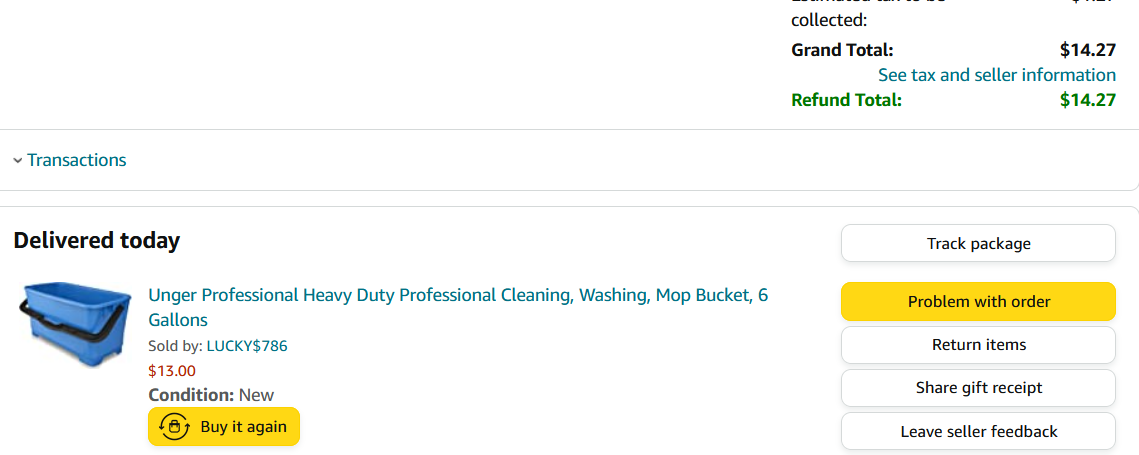Select the $13.00 item price text
The height and width of the screenshot is (455, 1139).
pos(171,371)
